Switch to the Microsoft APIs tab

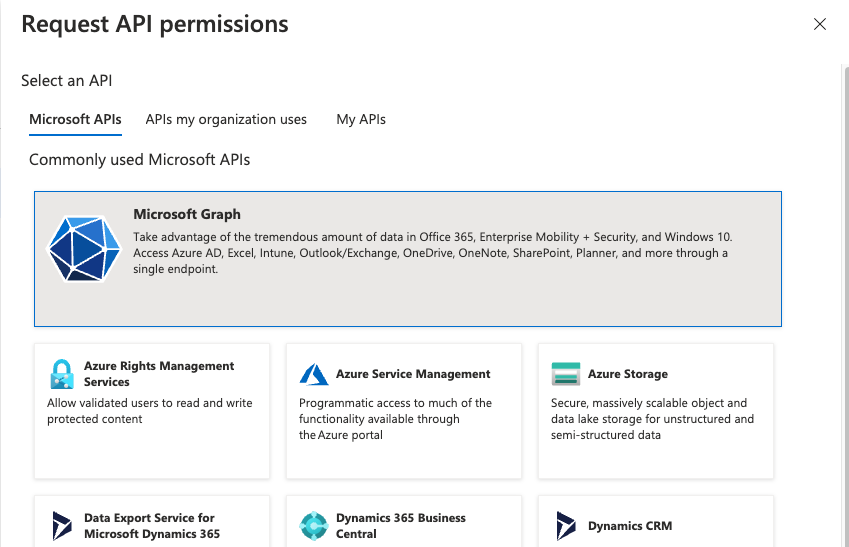75,119
